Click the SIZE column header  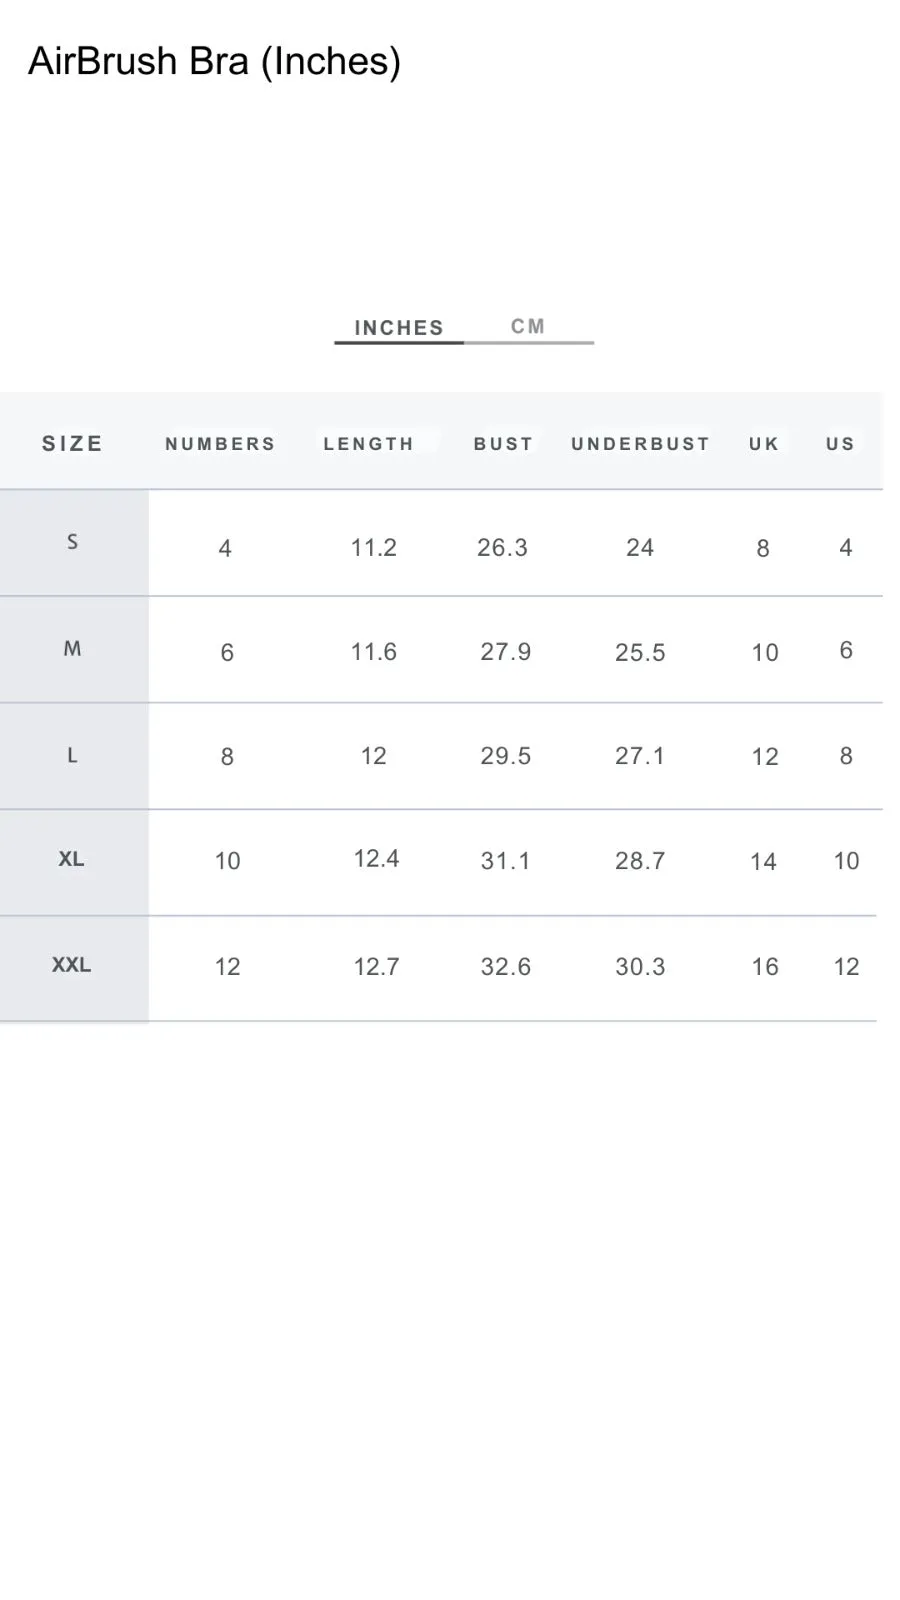click(x=72, y=443)
